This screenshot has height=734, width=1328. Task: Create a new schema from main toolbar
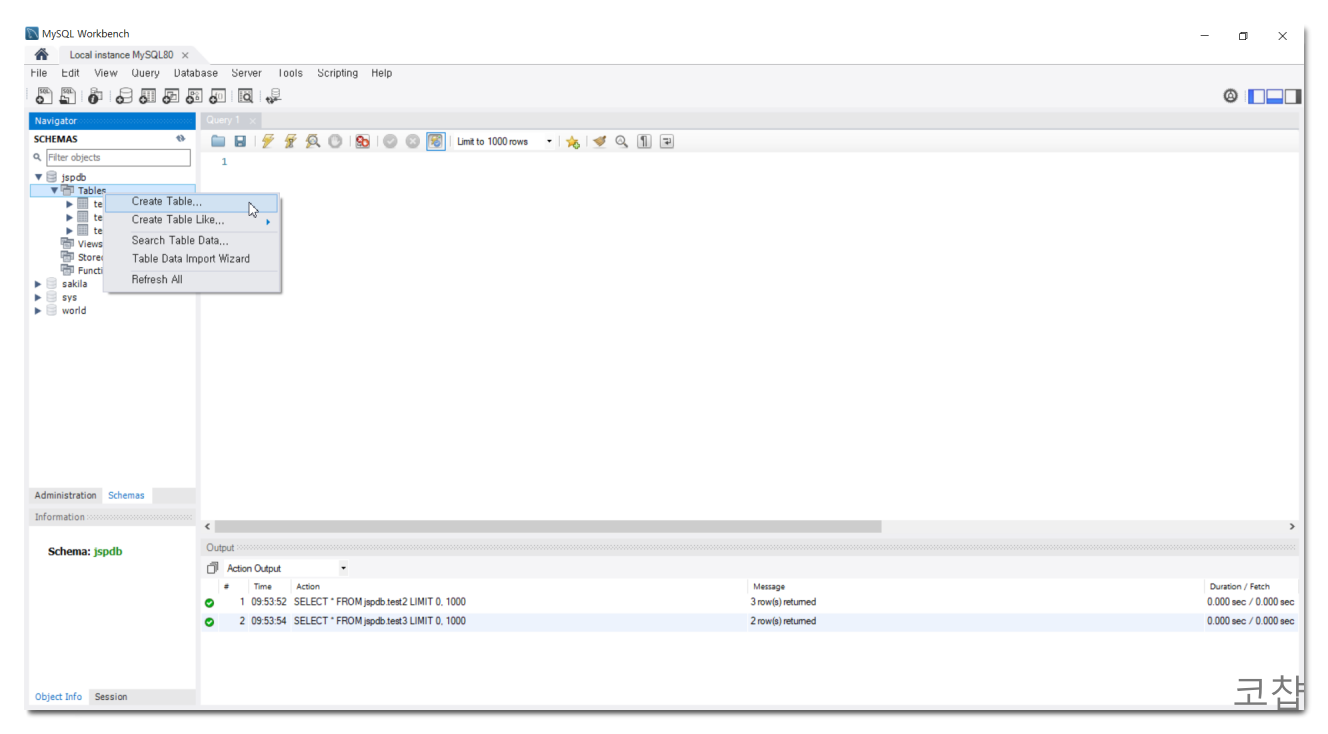pos(124,96)
